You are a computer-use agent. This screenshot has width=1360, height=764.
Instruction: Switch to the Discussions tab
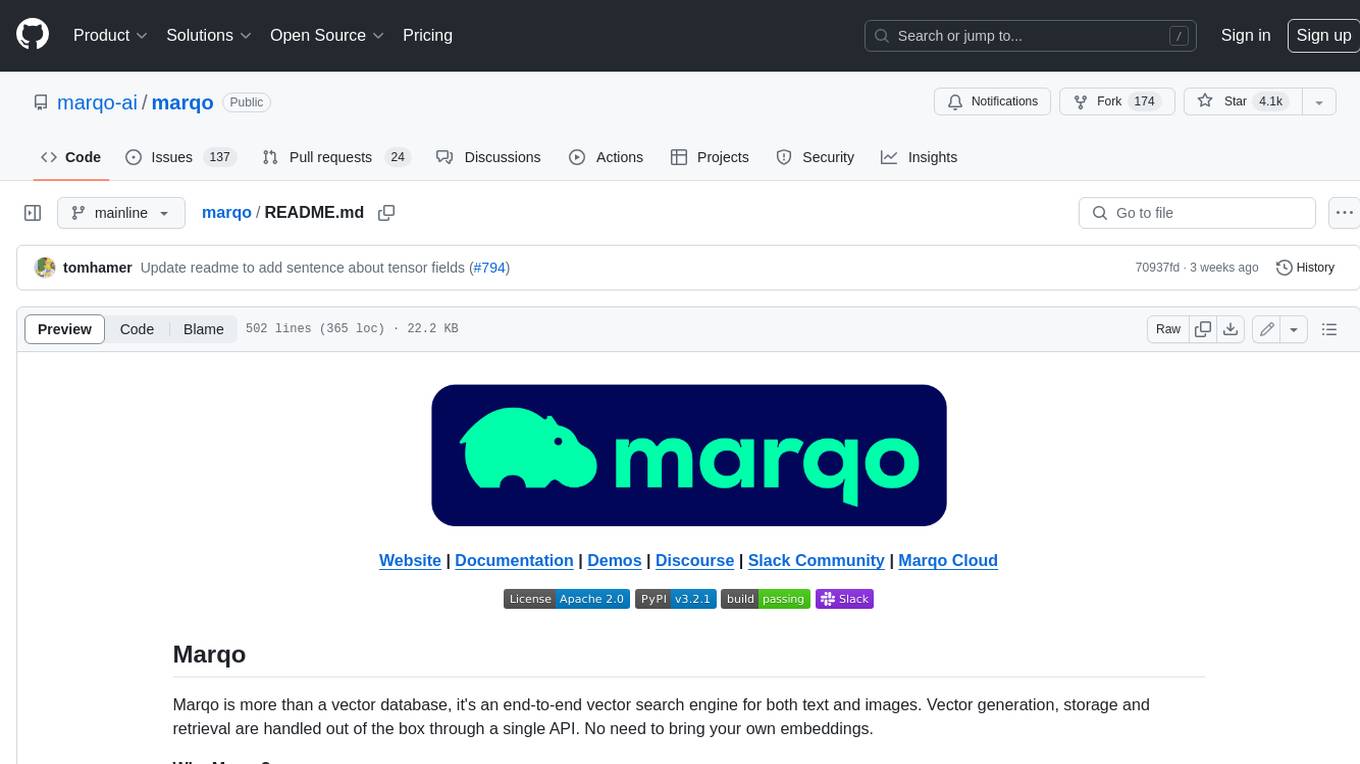point(489,157)
